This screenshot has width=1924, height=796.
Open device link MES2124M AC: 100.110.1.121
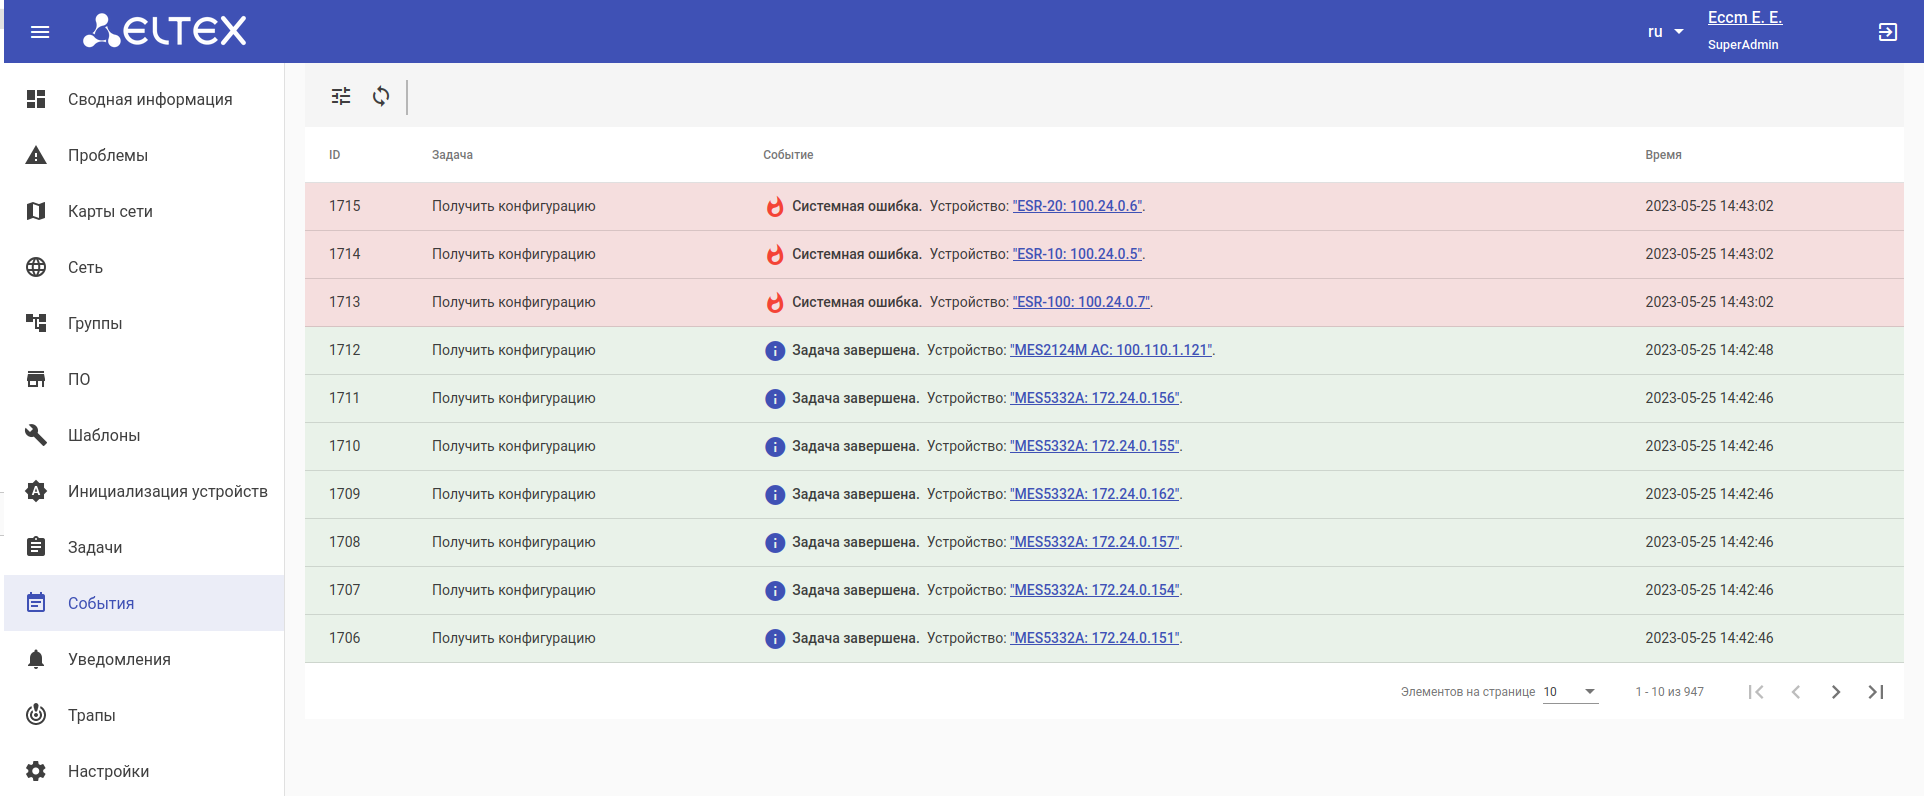coord(1111,350)
